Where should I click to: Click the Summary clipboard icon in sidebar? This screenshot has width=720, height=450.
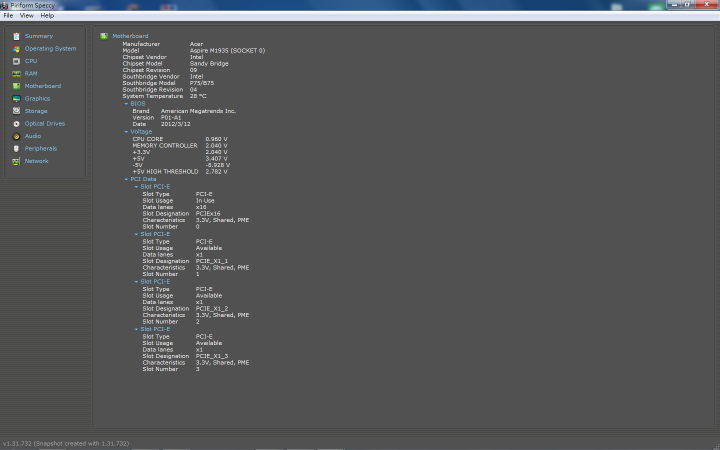tap(17, 36)
